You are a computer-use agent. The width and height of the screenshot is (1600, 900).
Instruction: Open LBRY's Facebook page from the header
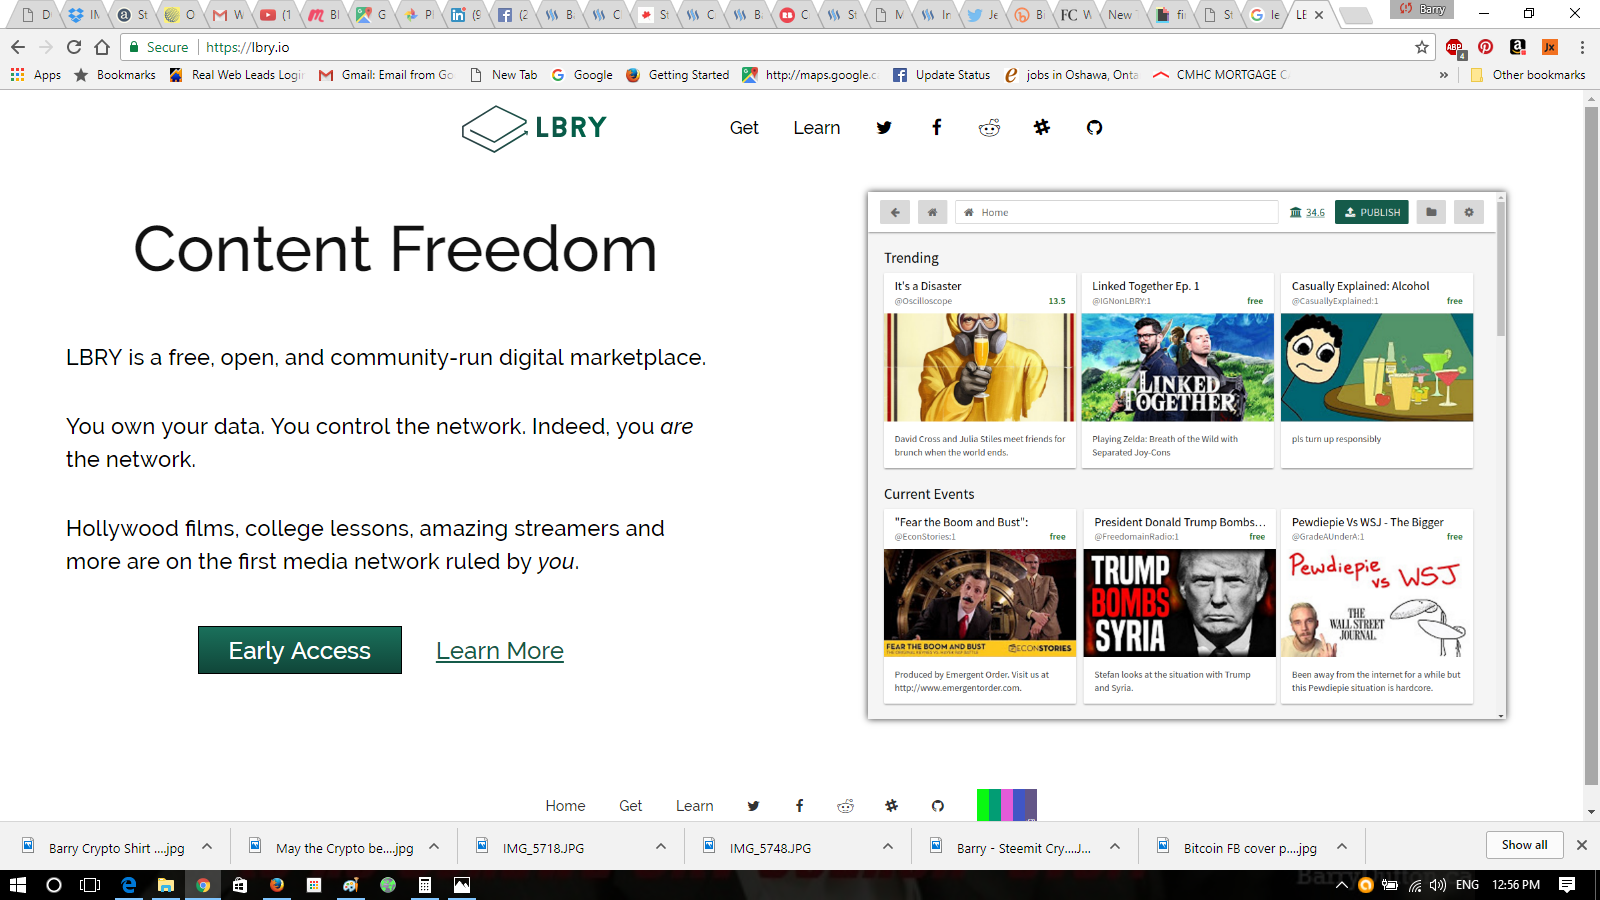pos(937,128)
